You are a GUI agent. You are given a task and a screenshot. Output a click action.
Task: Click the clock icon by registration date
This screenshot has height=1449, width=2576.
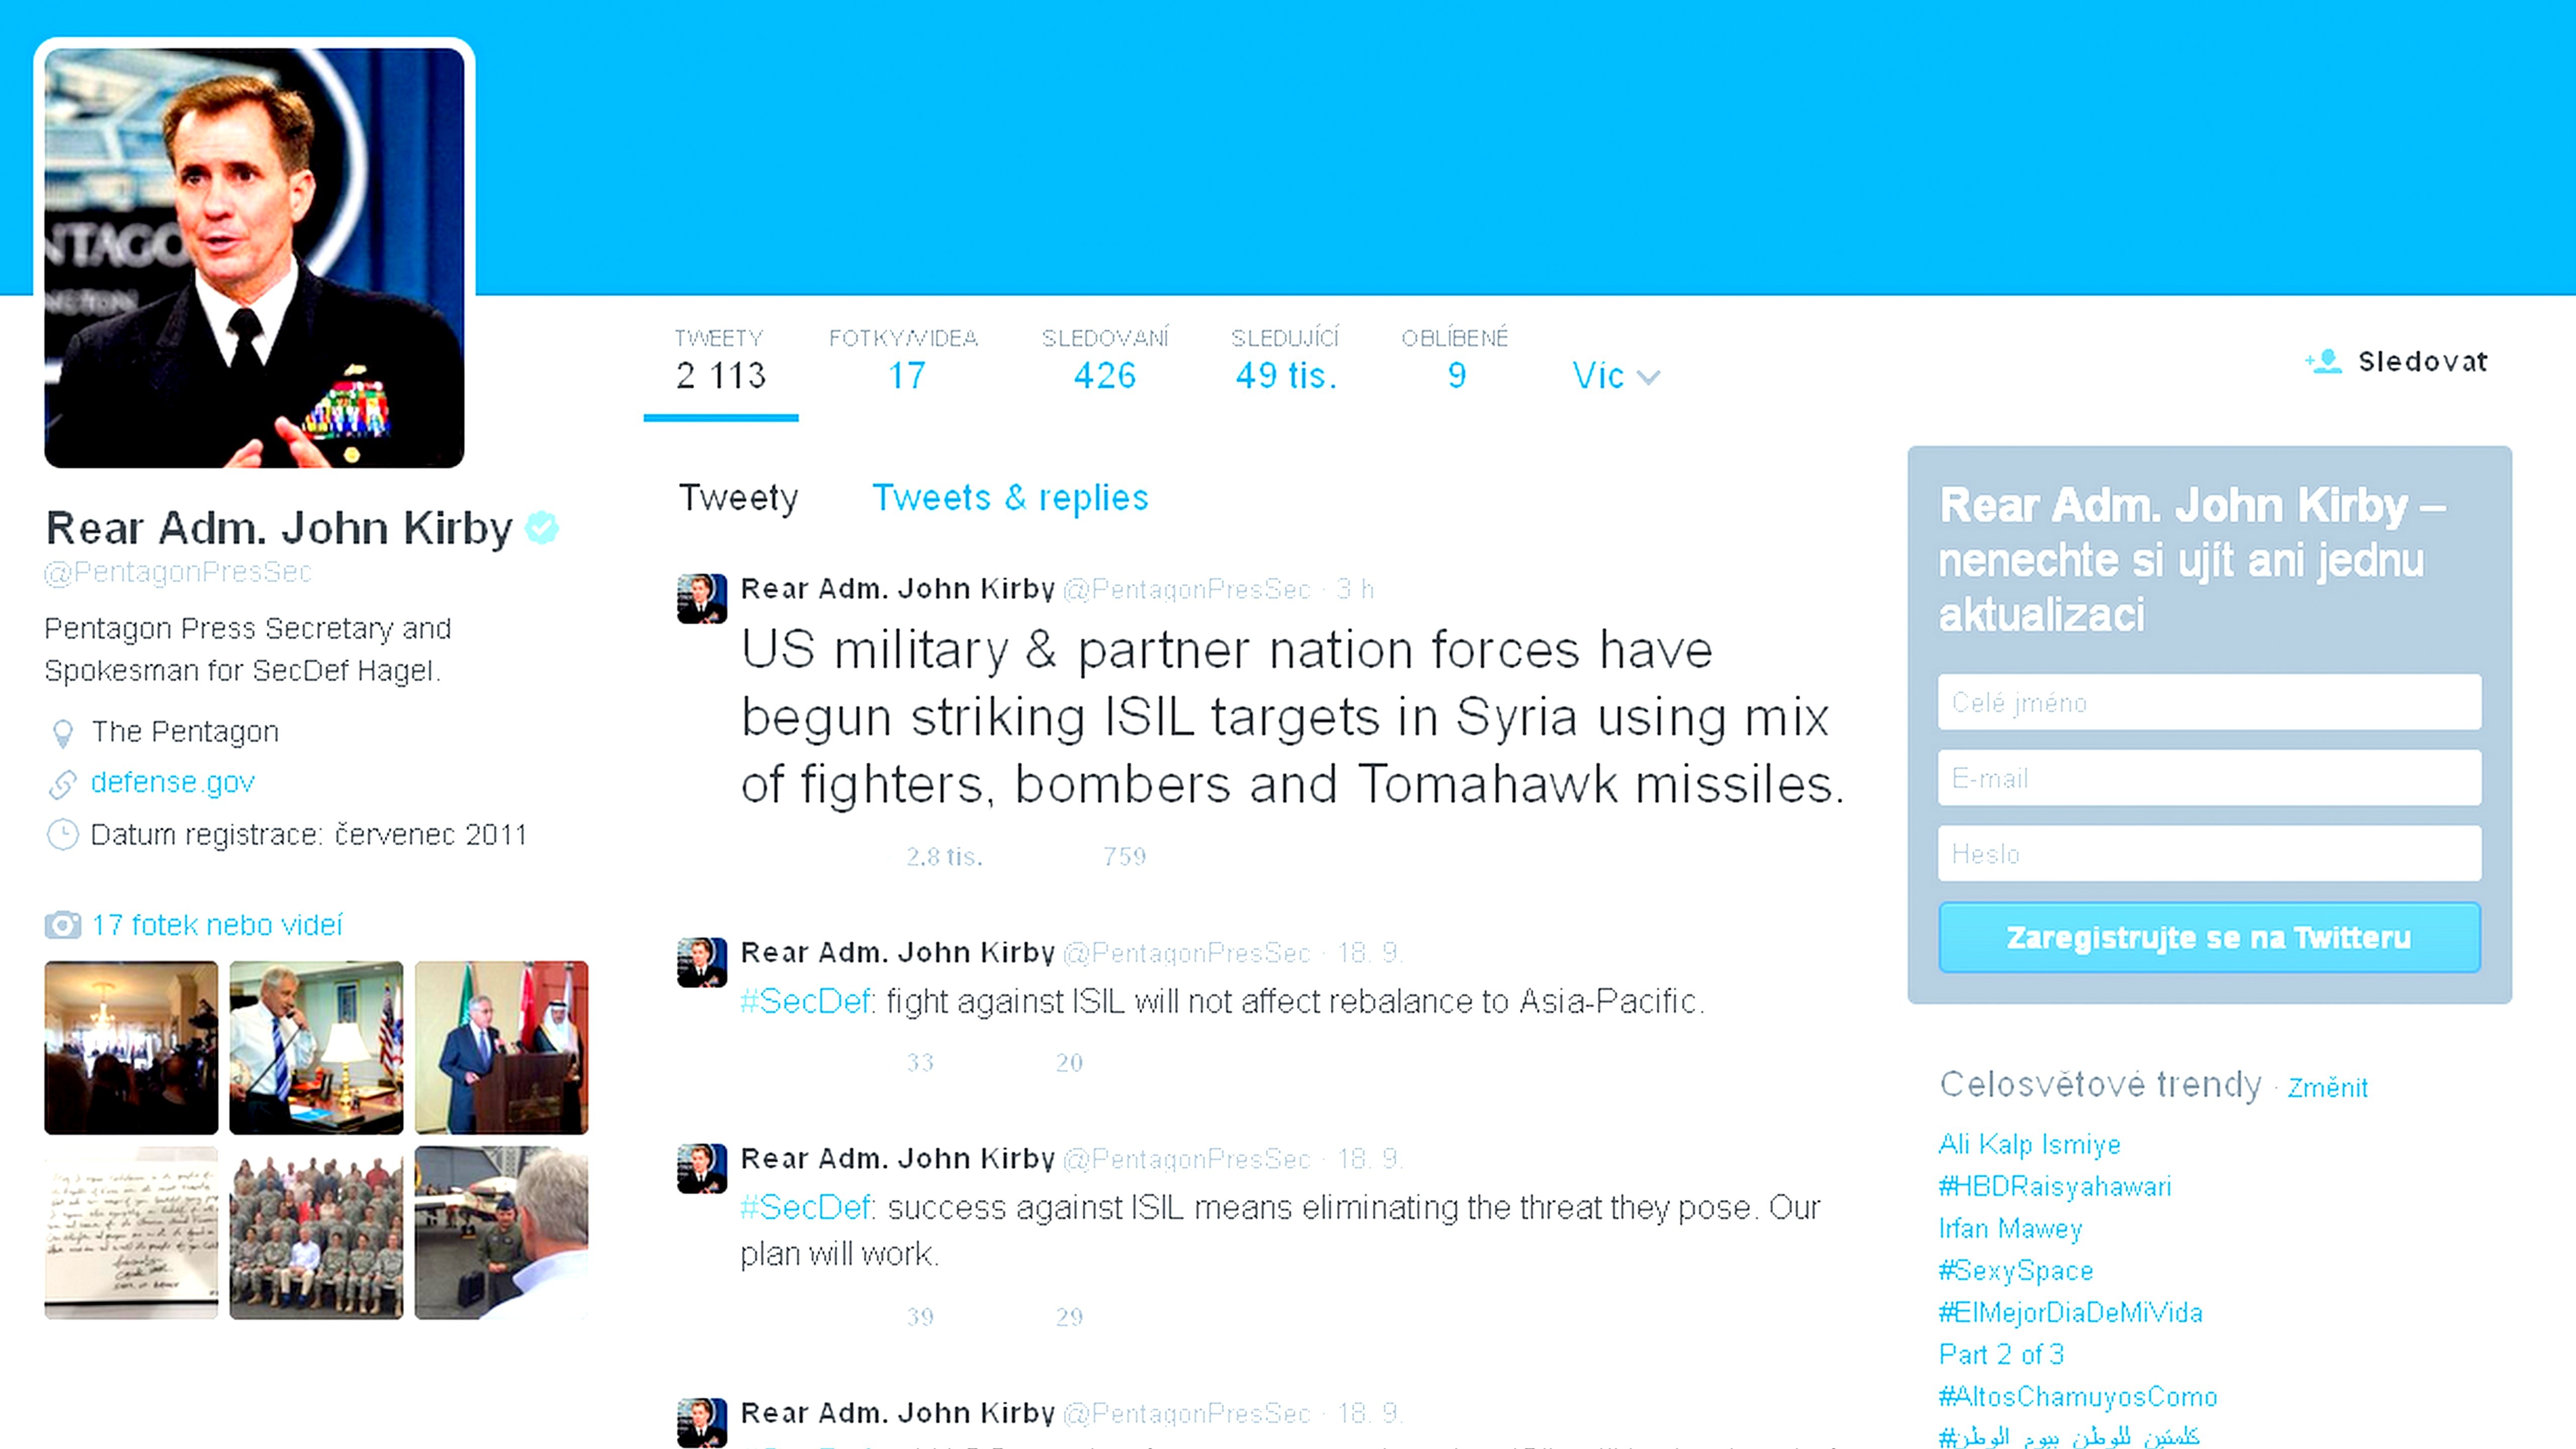pos(62,835)
